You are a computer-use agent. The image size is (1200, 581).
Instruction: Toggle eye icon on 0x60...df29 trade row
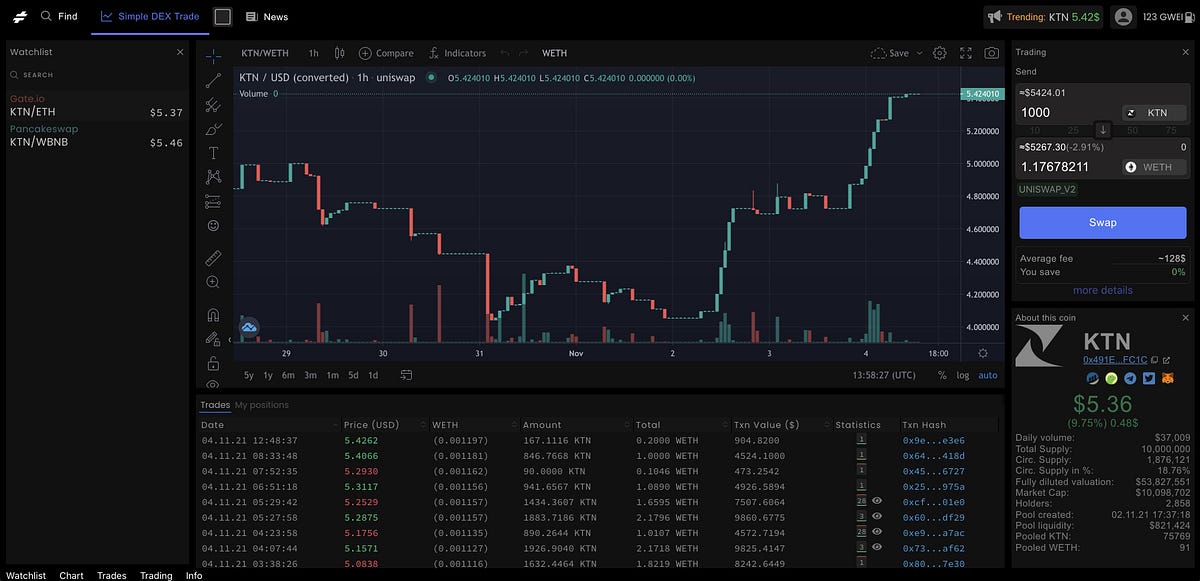pos(877,516)
